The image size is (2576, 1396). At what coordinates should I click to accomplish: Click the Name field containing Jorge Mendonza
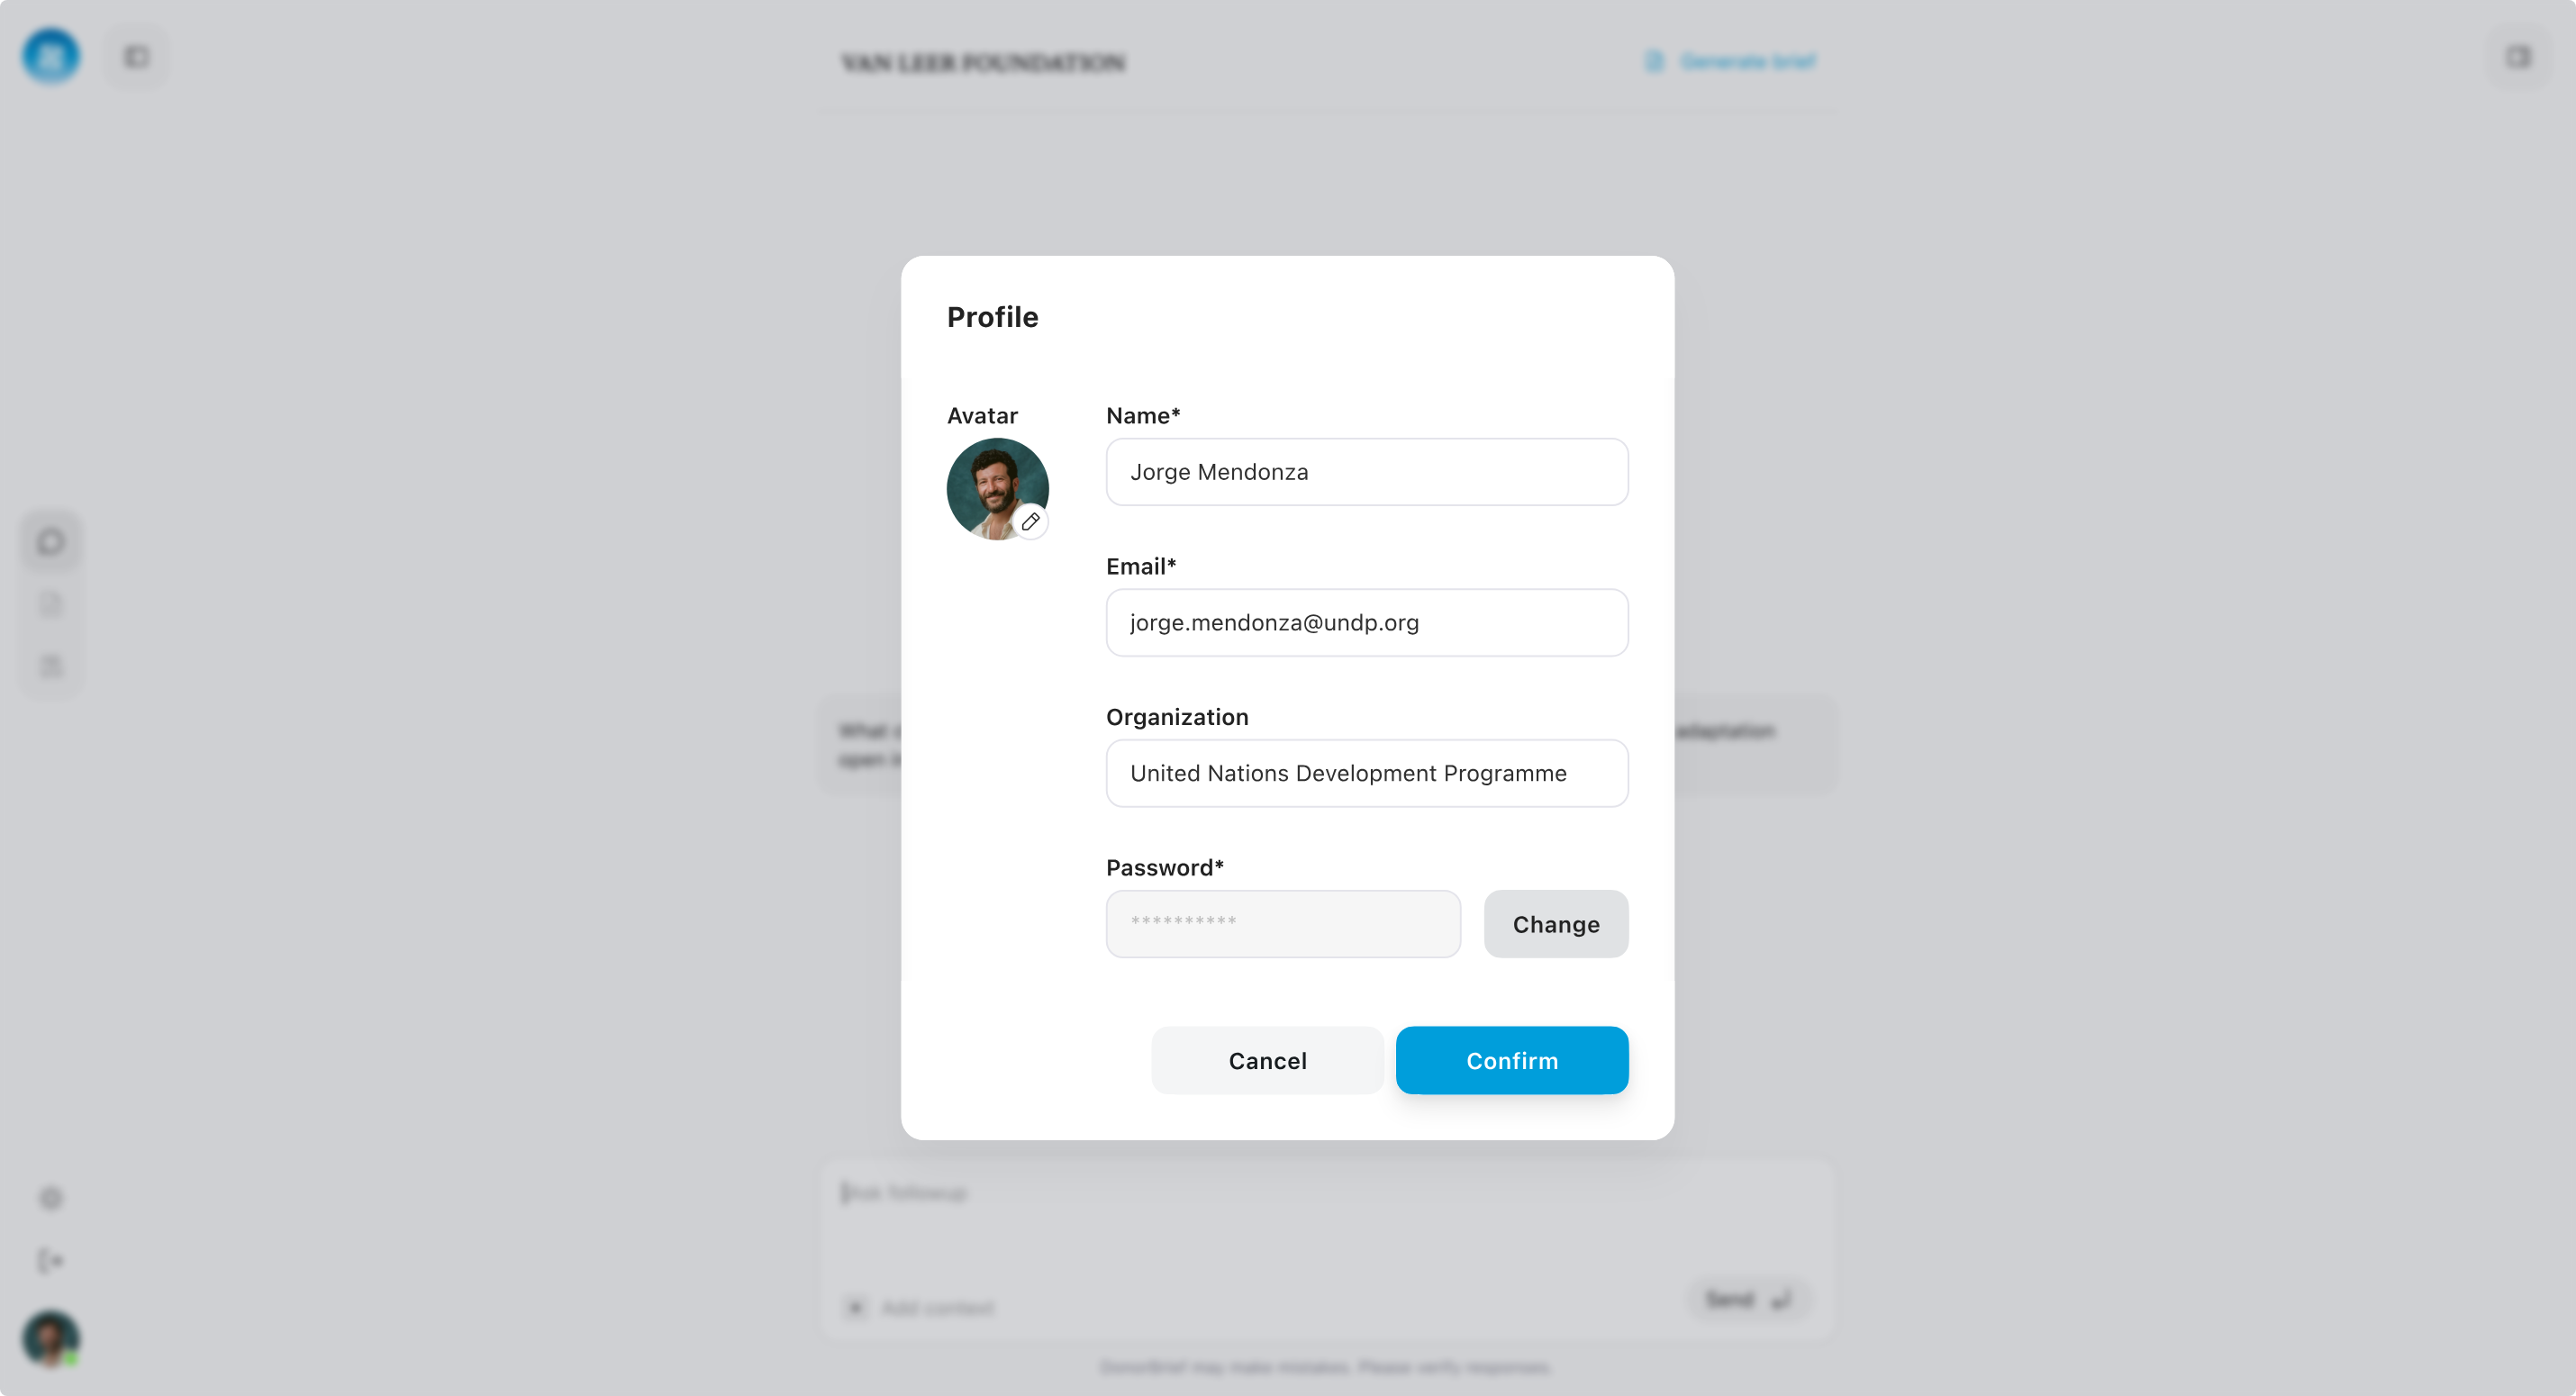coord(1367,472)
